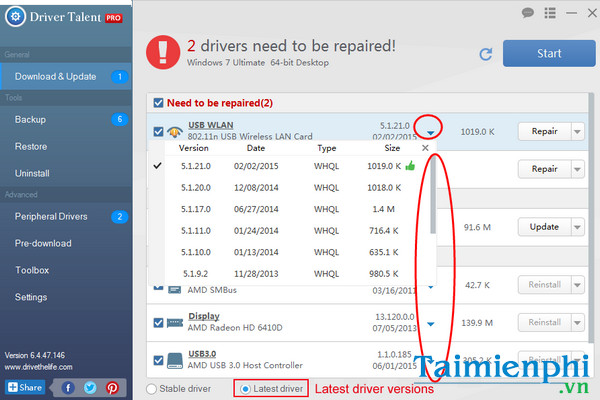The width and height of the screenshot is (600, 400).
Task: Uncheck the USB WLAN driver checkbox
Action: click(158, 132)
